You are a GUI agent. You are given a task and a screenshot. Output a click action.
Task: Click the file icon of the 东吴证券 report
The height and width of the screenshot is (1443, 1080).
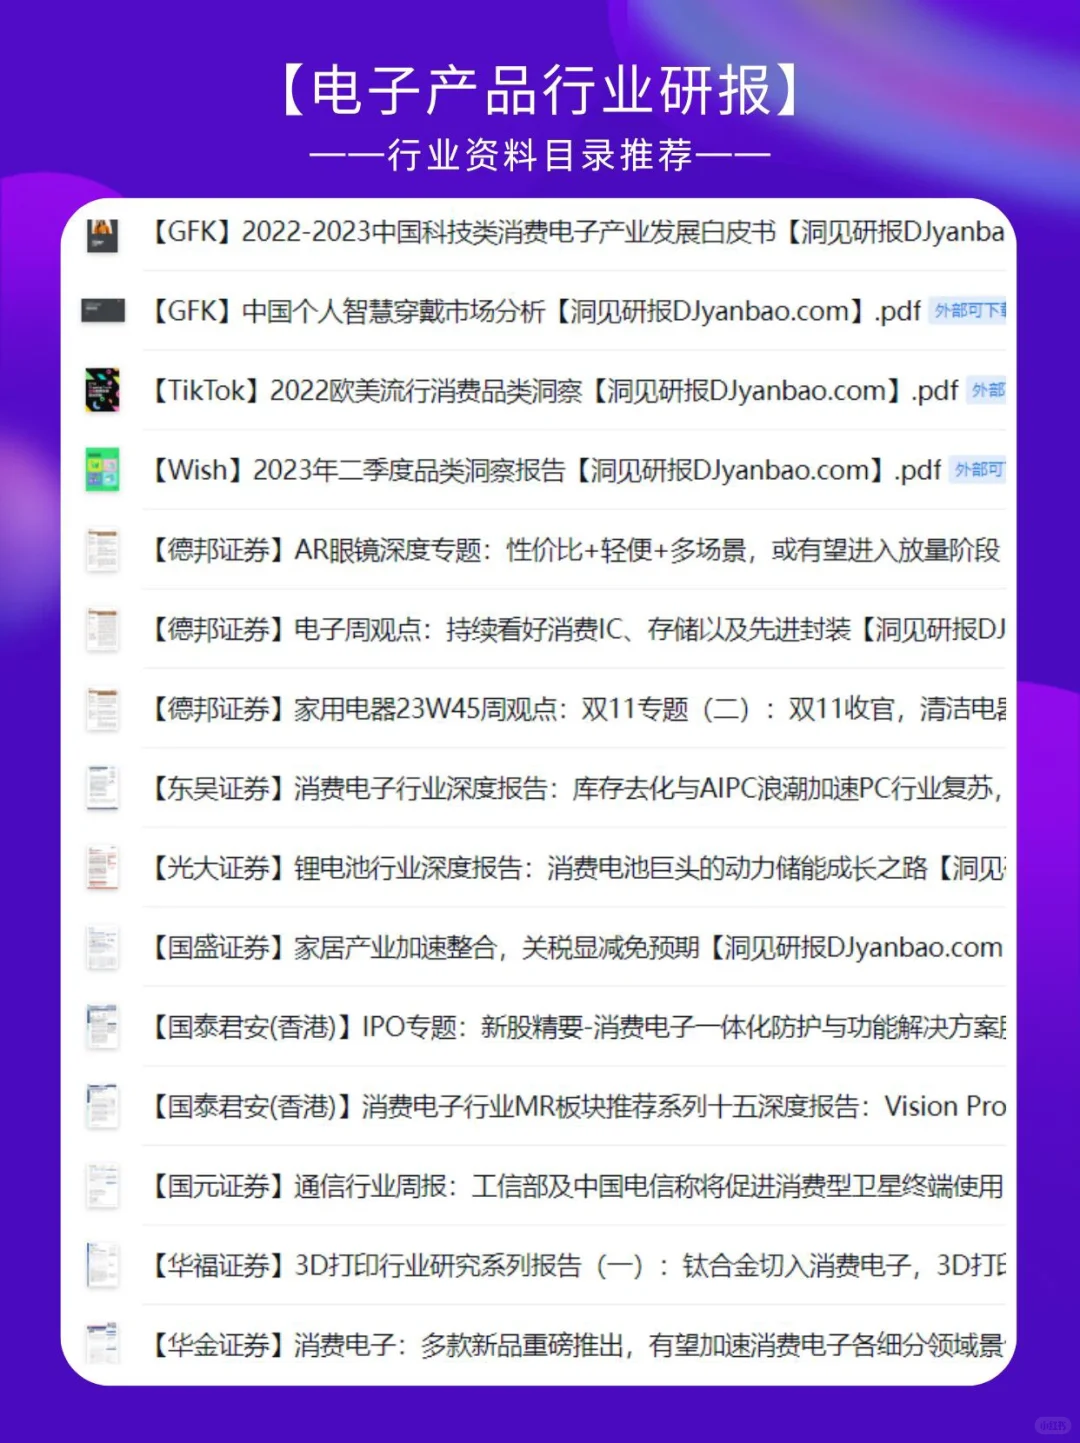click(102, 788)
